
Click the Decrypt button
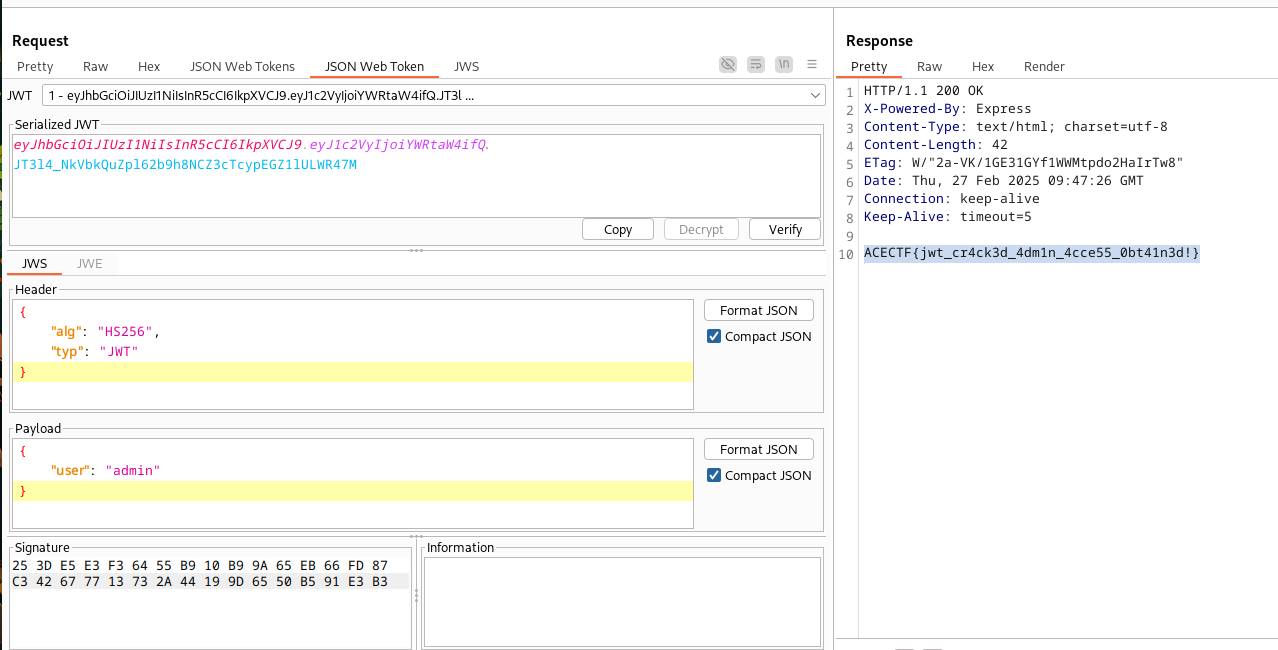click(701, 229)
